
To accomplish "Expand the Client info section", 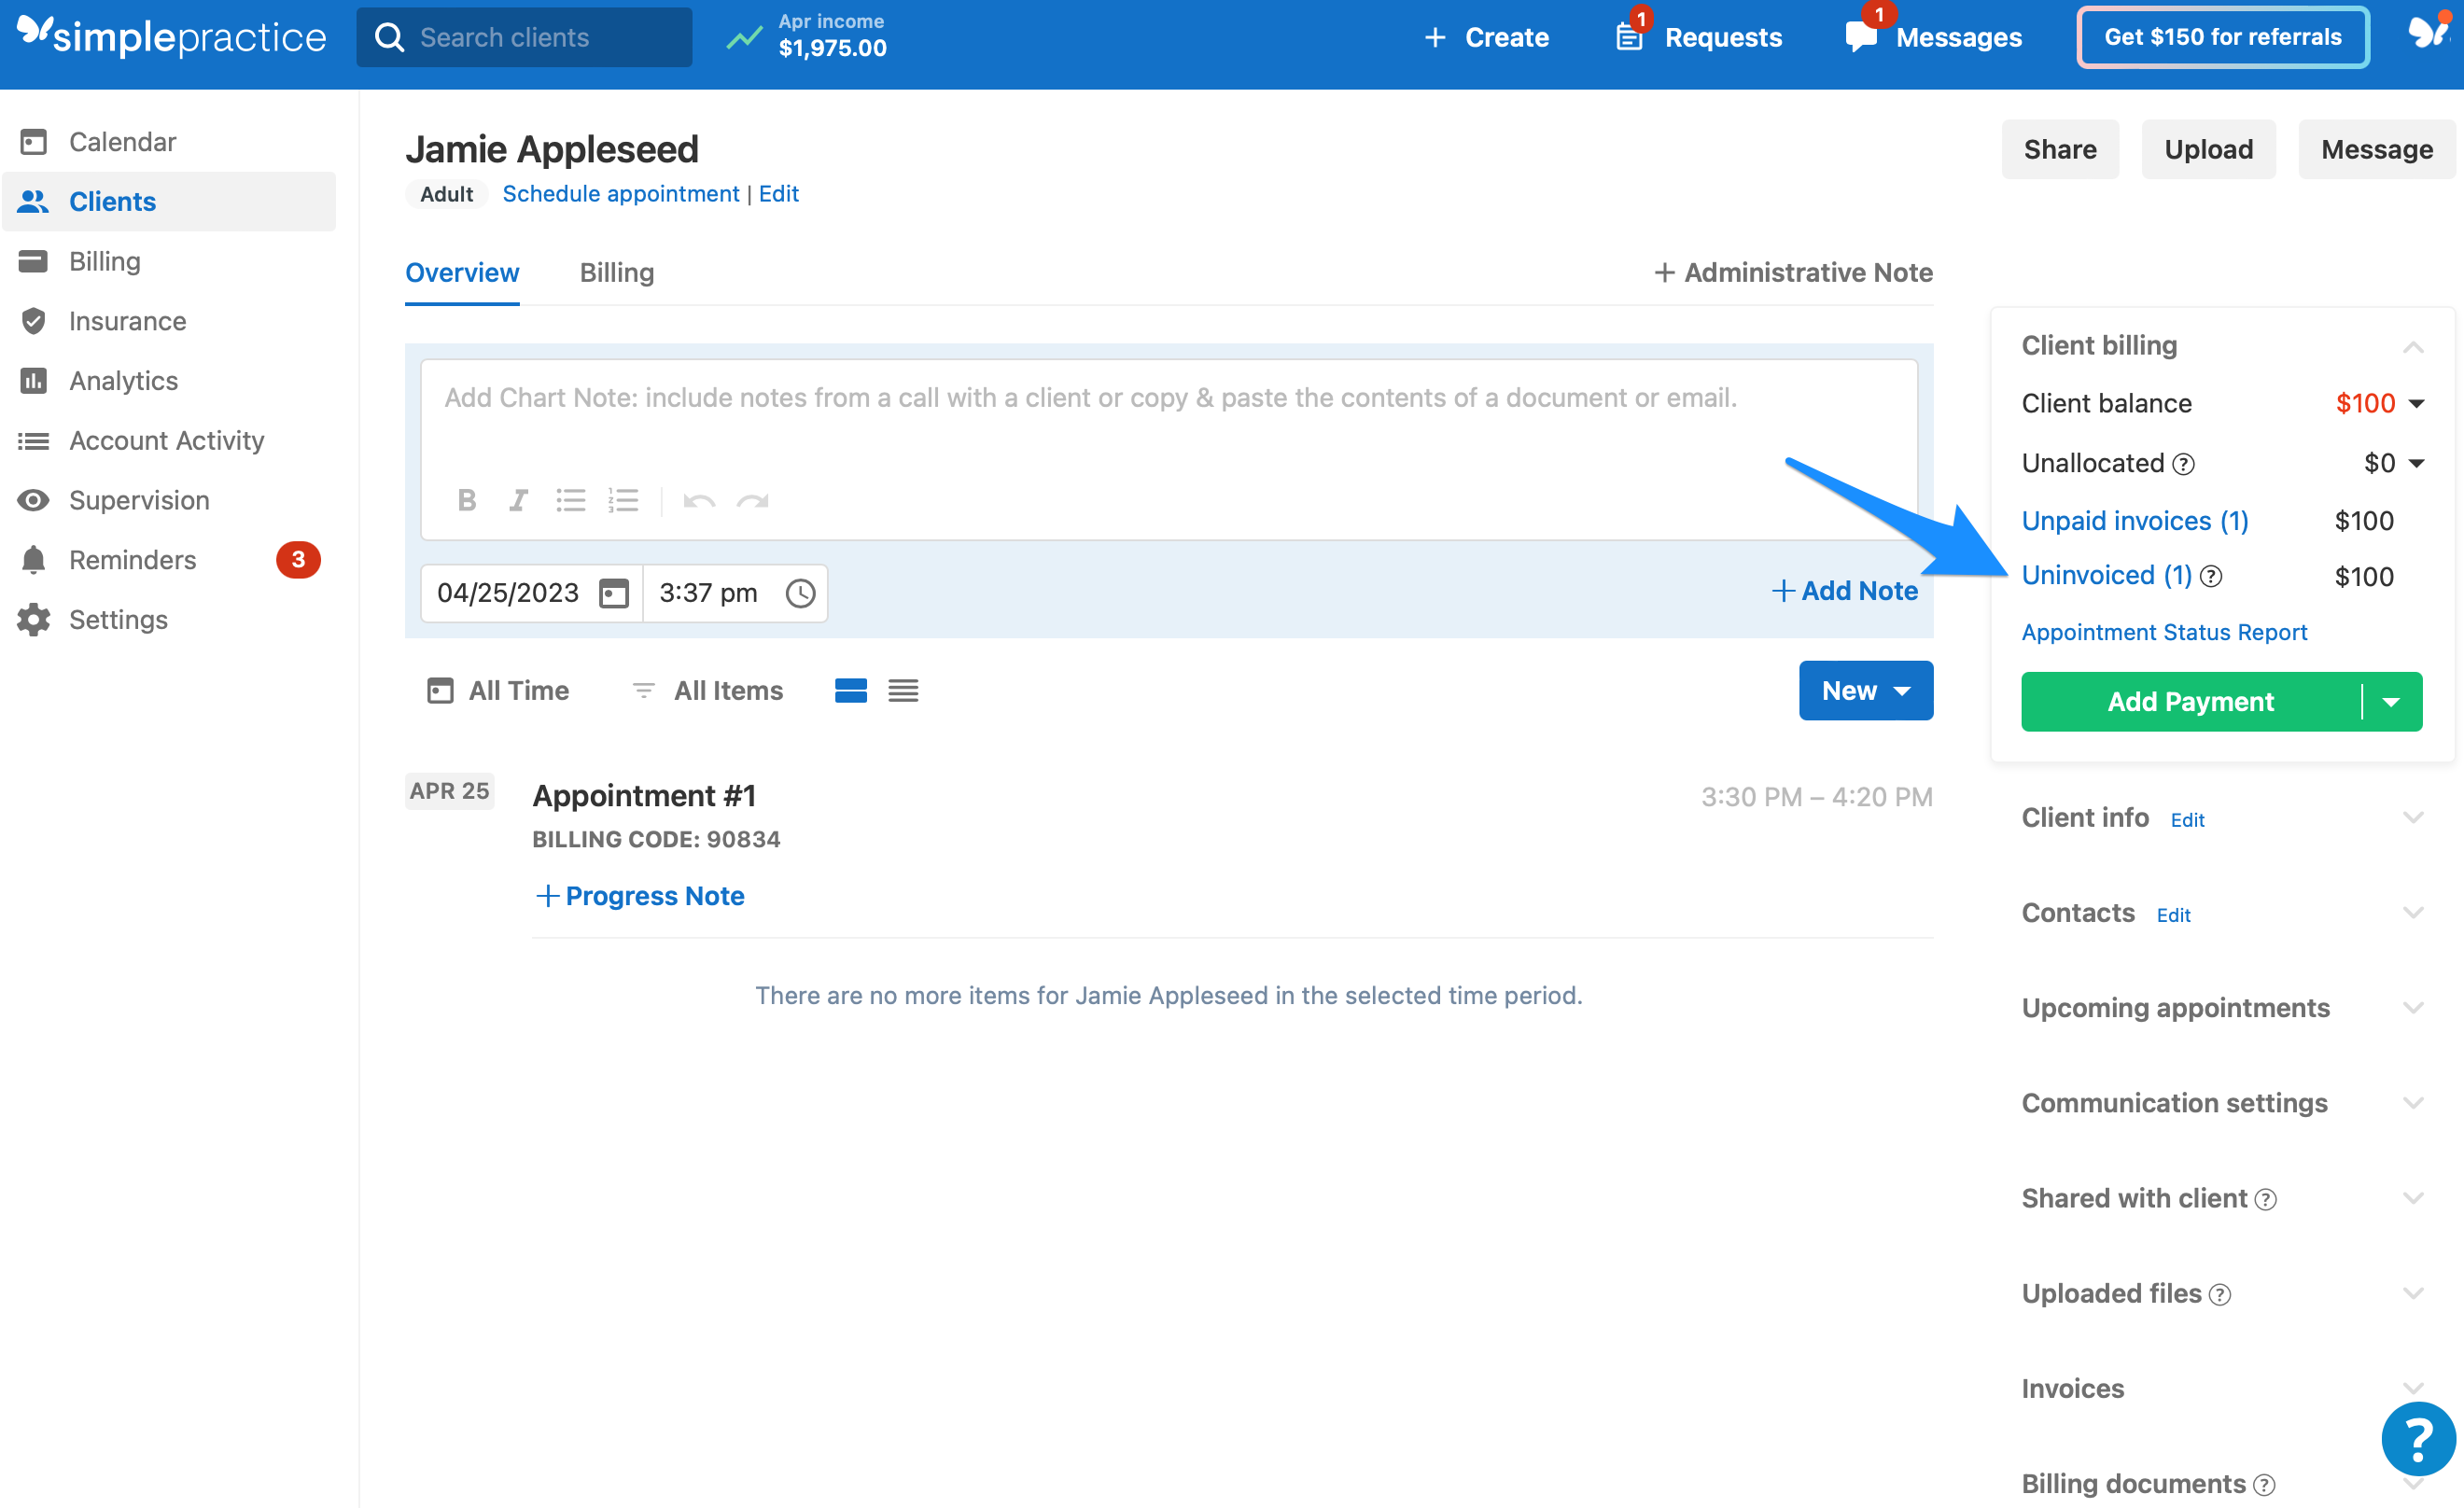I will (2413, 818).
